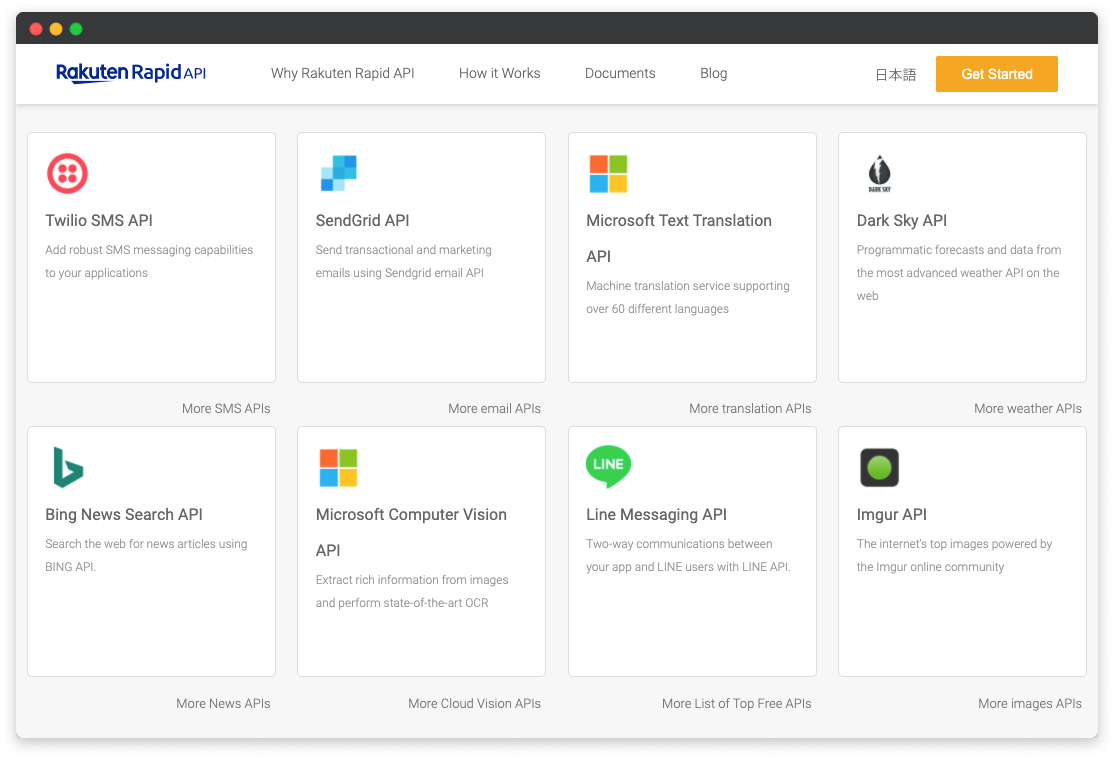Open the 'How it Works' page

click(499, 73)
